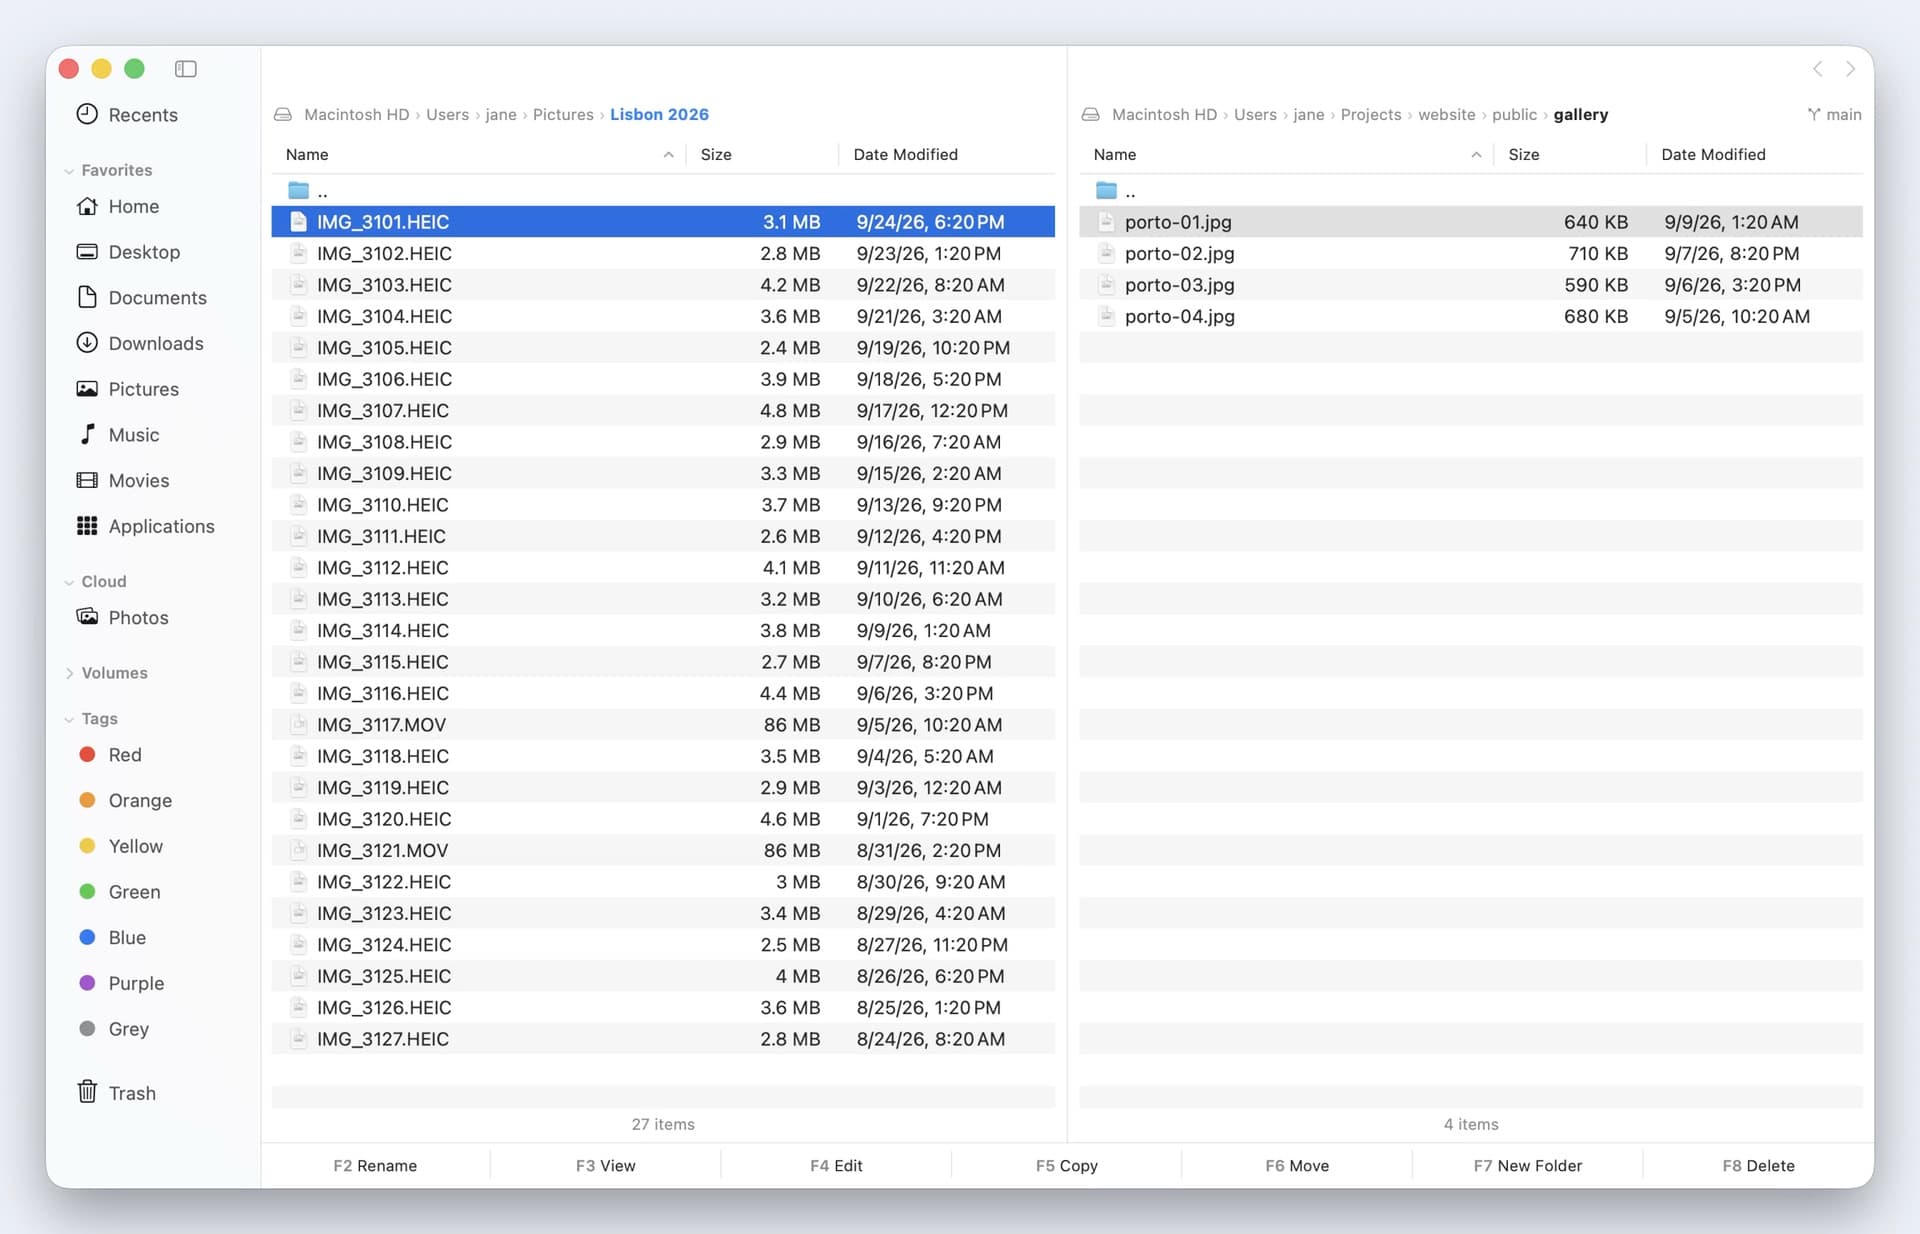The height and width of the screenshot is (1234, 1920).
Task: Click the Documents icon in sidebar
Action: 87,297
